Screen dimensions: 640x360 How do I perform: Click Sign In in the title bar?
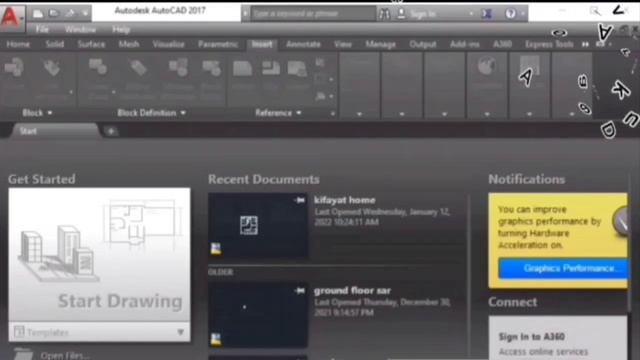click(422, 14)
